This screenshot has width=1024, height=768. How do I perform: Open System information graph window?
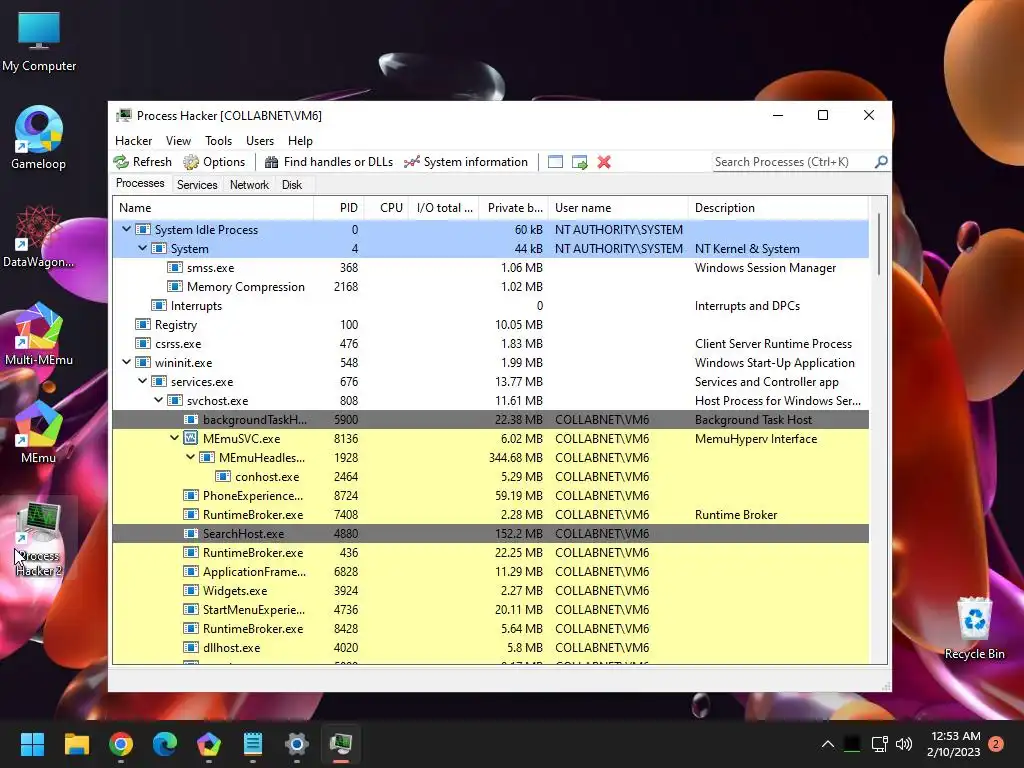[x=466, y=162]
